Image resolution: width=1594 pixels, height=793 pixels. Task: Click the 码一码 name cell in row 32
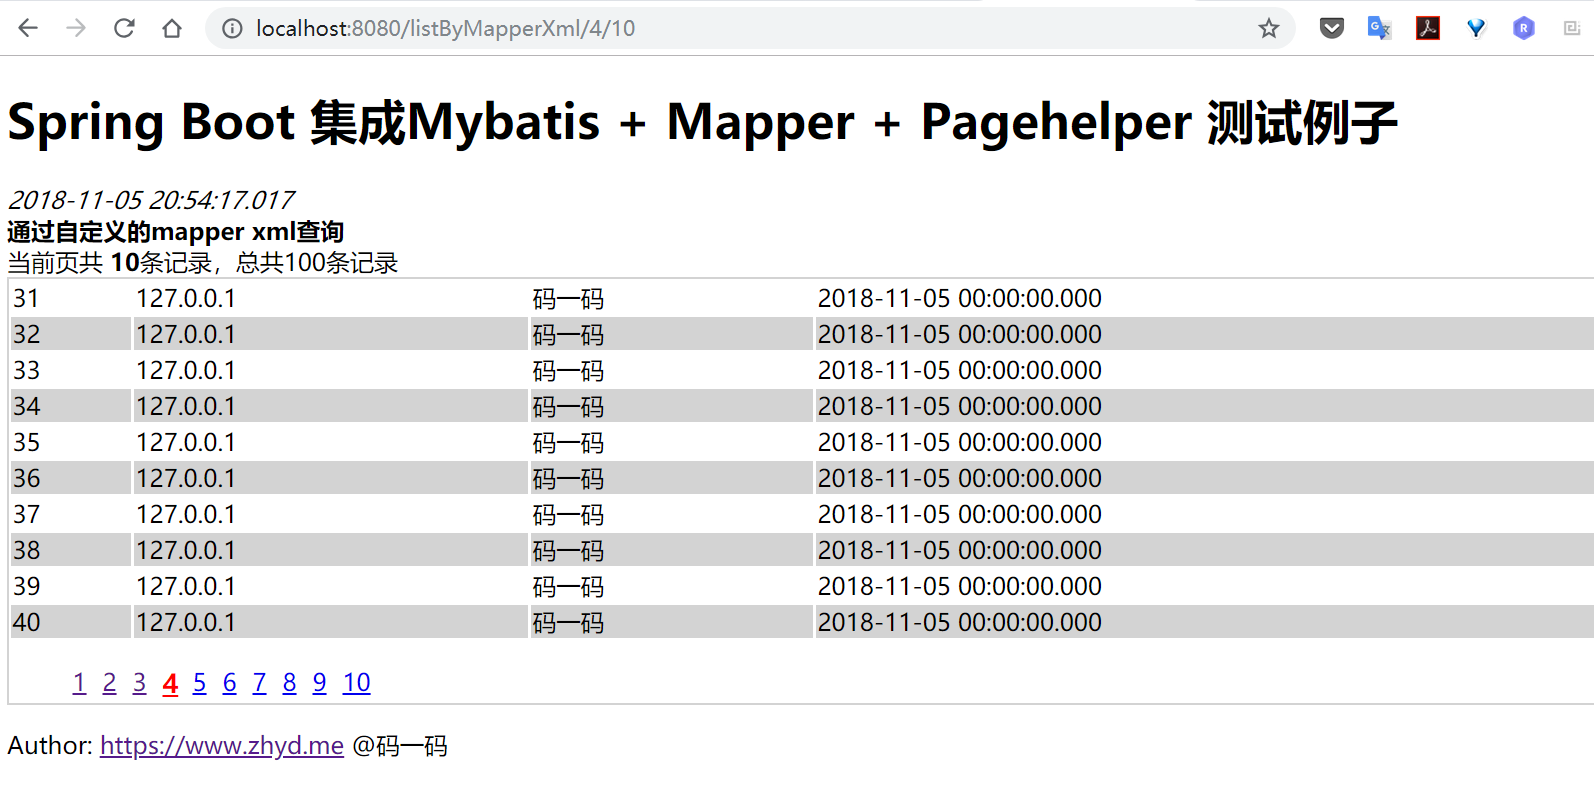coord(671,334)
